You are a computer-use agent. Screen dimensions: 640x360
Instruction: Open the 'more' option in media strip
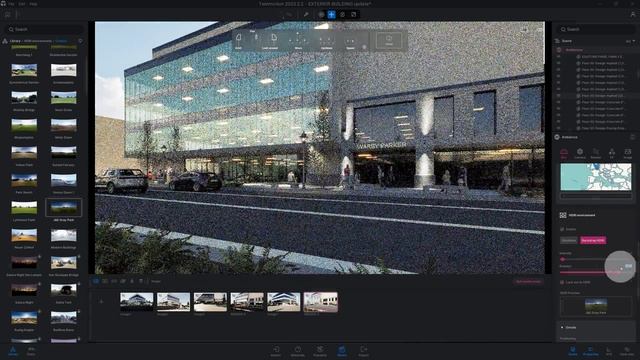click(x=156, y=281)
